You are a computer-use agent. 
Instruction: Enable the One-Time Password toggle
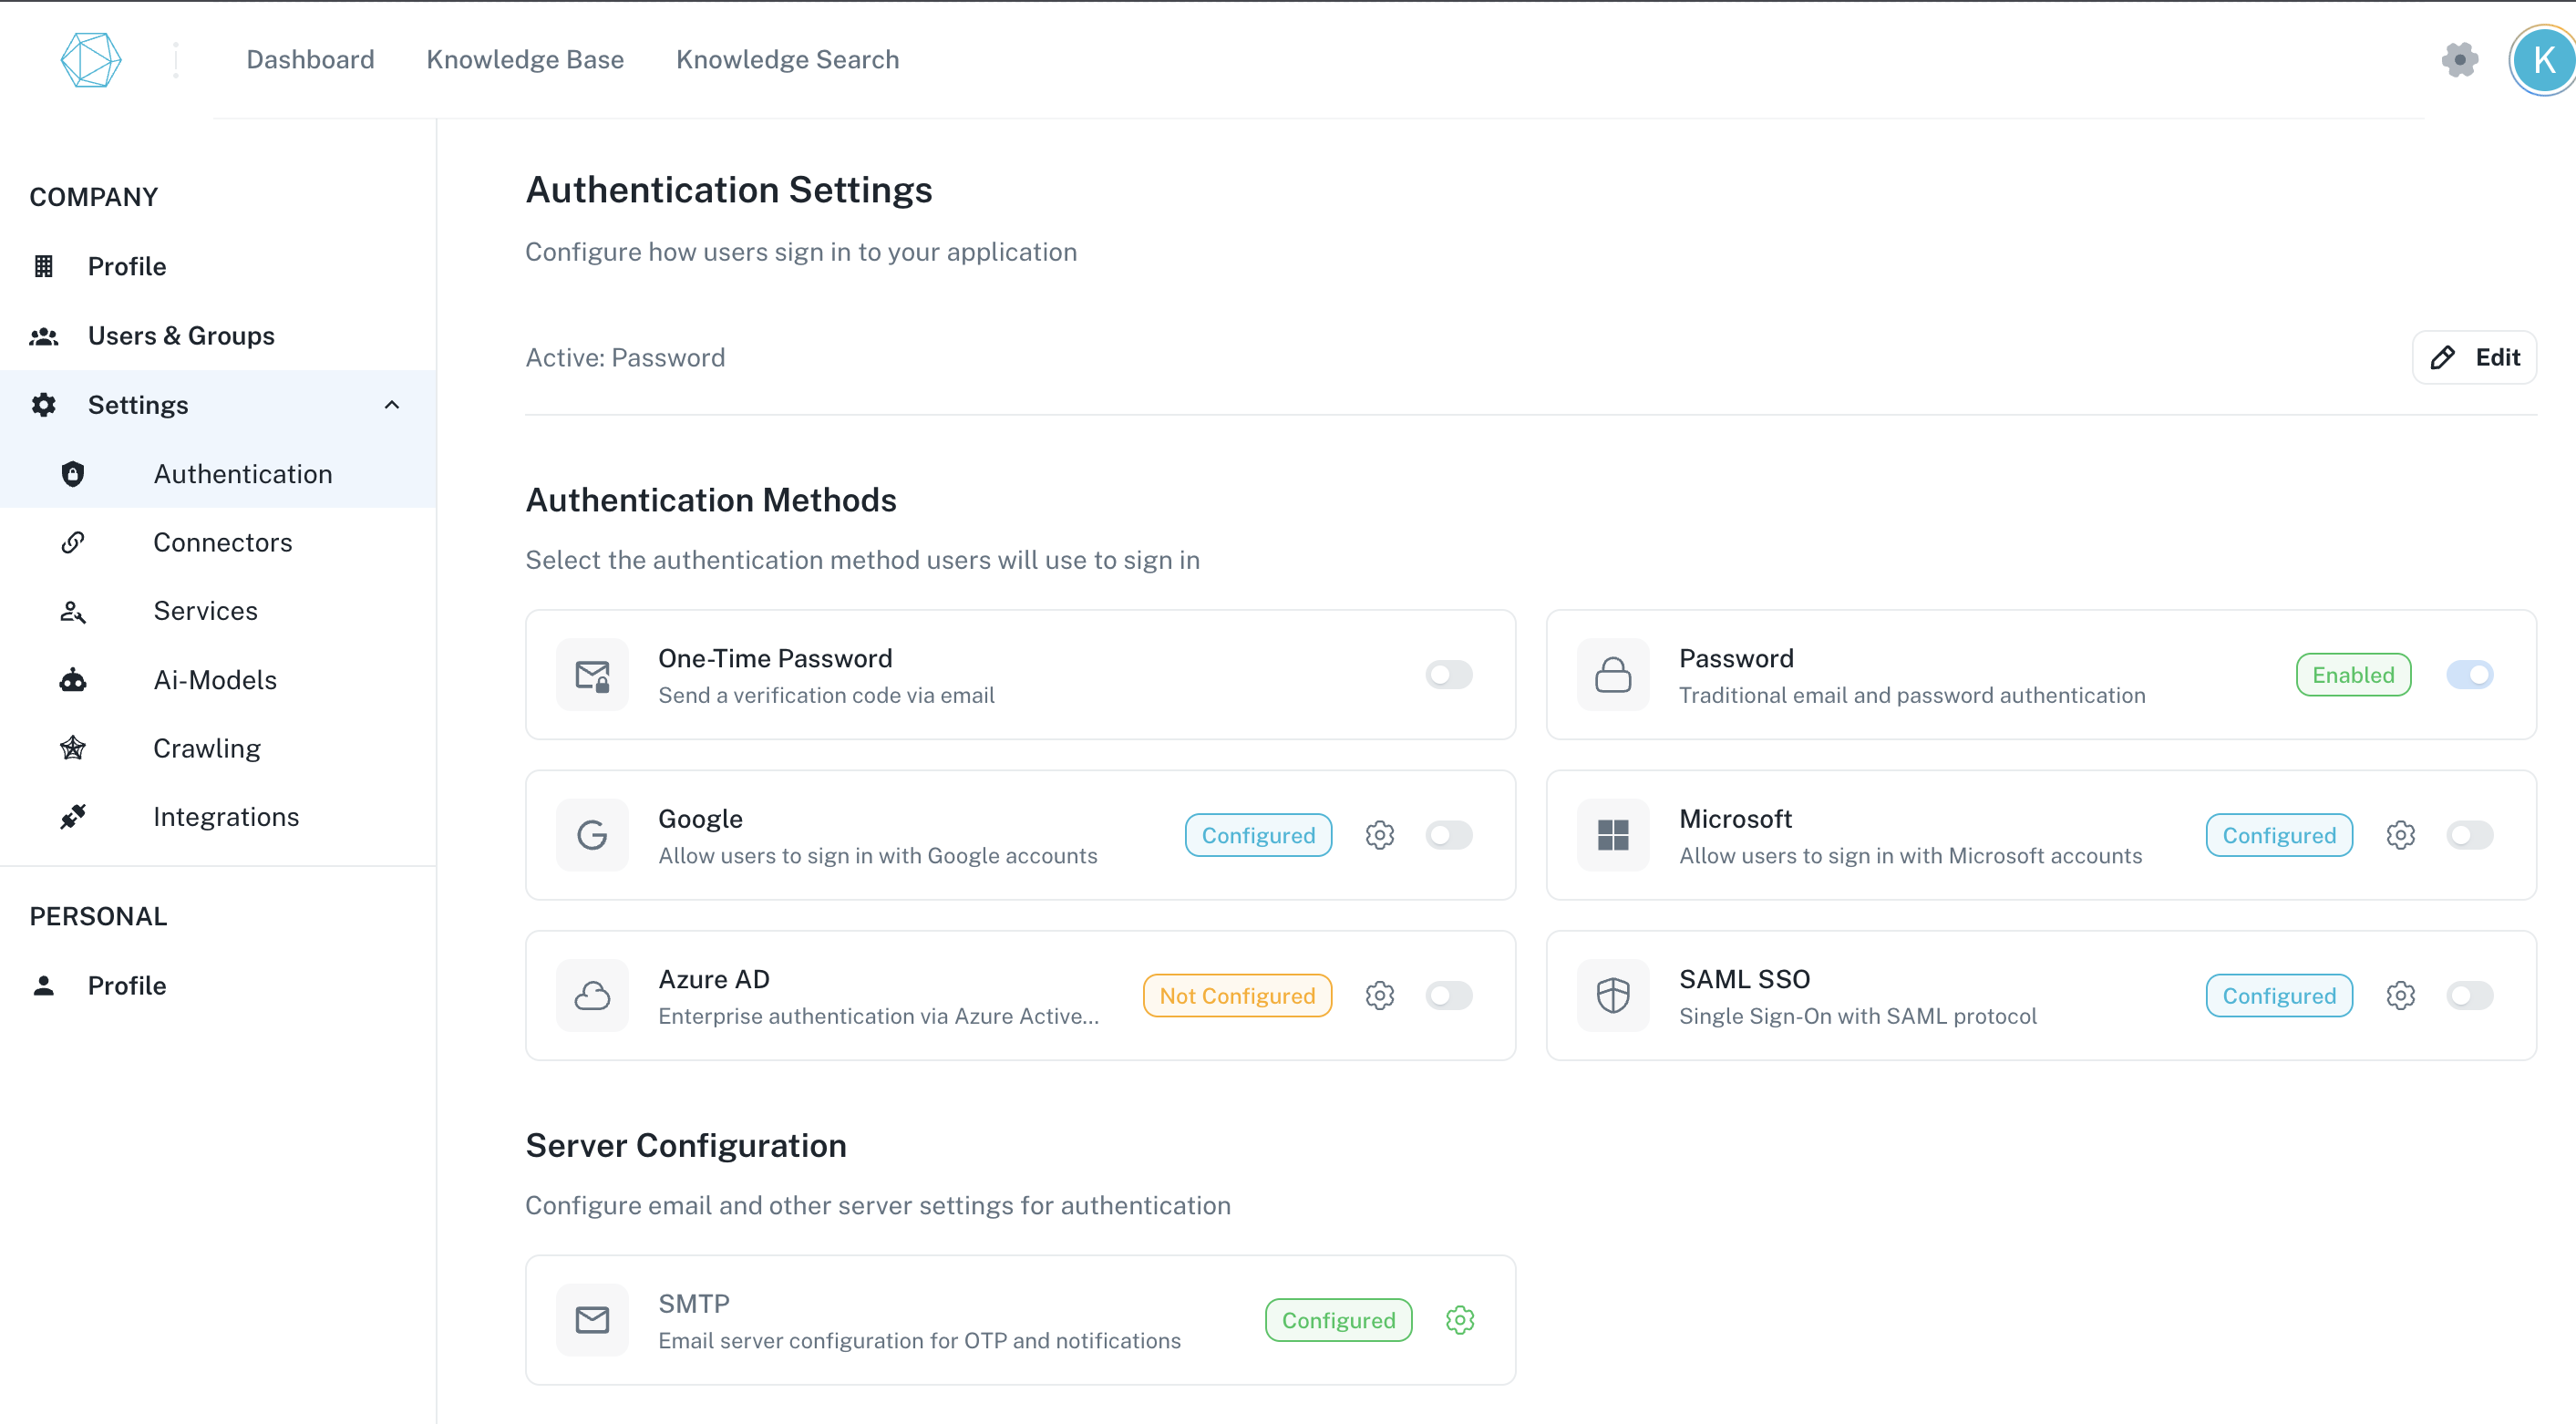point(1449,675)
